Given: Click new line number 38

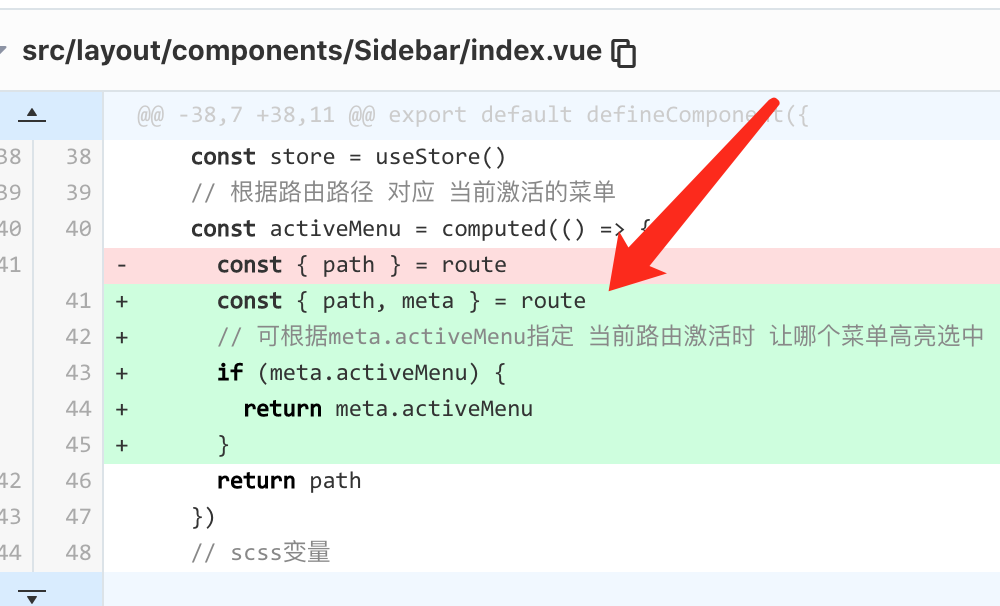Looking at the screenshot, I should (x=78, y=157).
